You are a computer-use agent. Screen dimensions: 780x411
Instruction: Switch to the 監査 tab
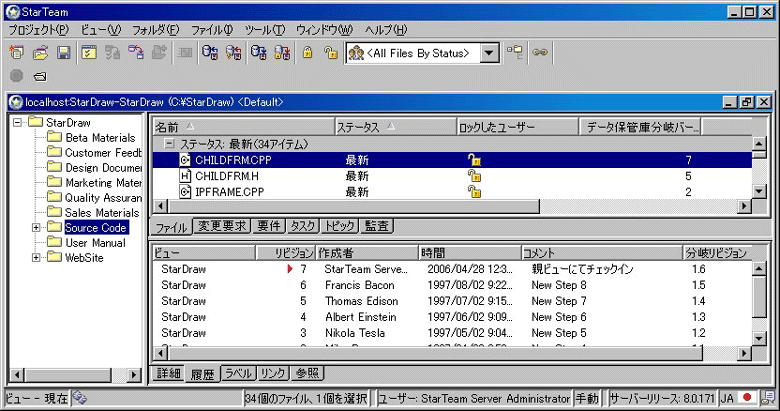(377, 226)
